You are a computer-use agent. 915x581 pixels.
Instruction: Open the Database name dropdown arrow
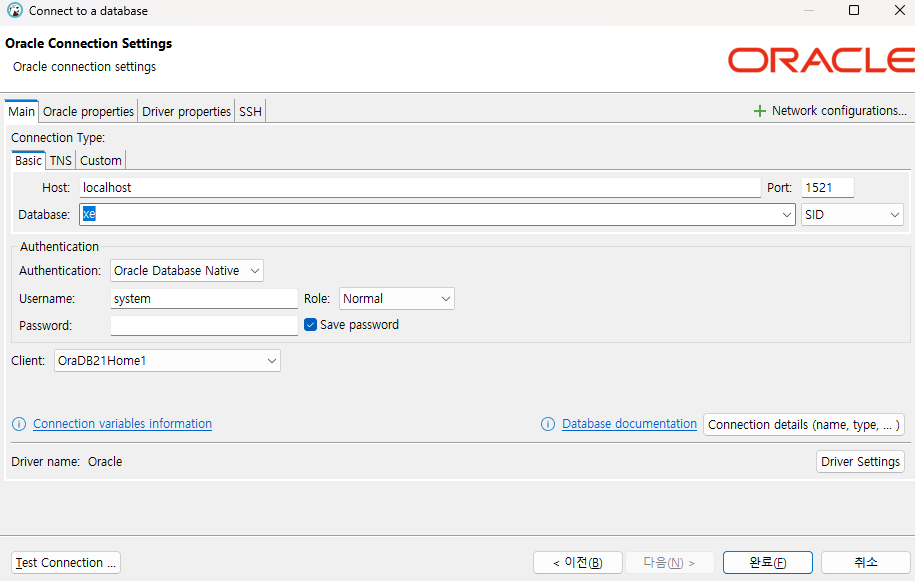pos(786,215)
